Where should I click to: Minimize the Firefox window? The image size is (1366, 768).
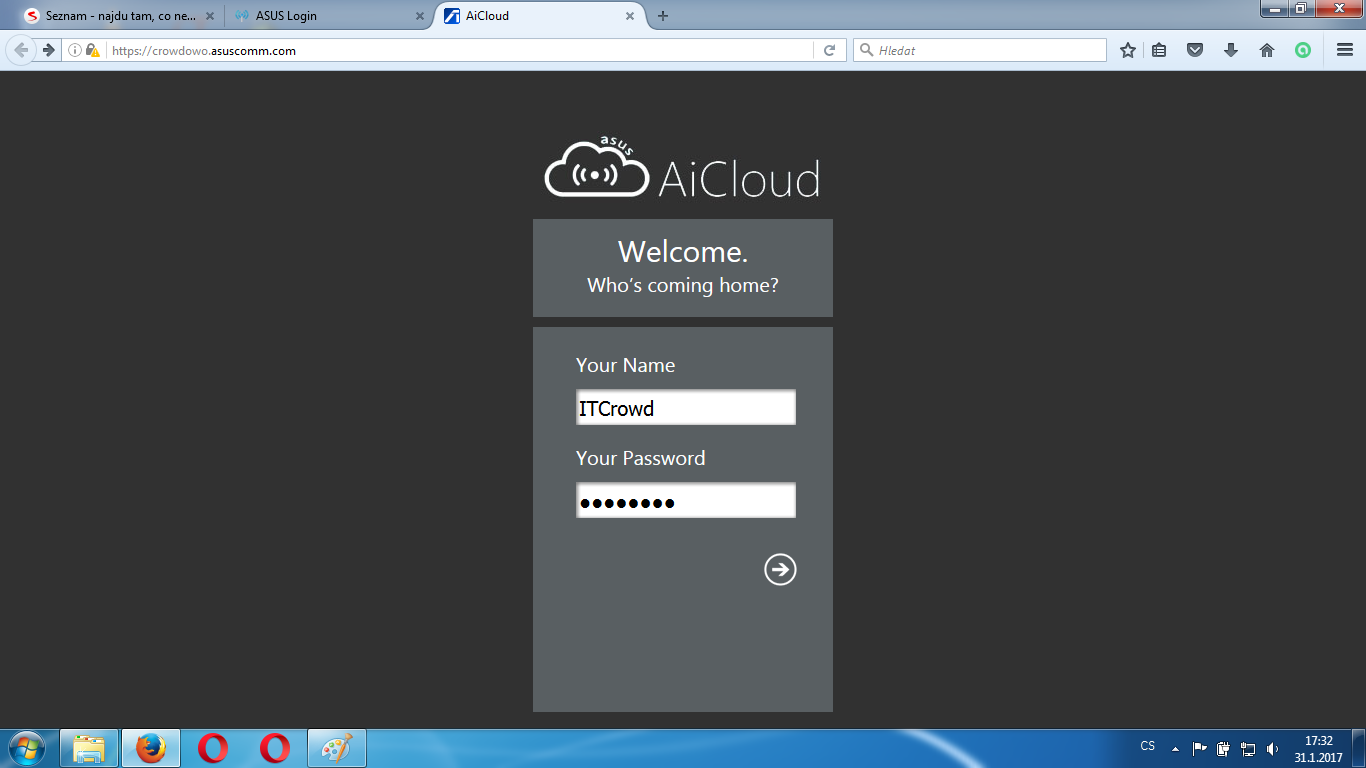tap(1274, 8)
